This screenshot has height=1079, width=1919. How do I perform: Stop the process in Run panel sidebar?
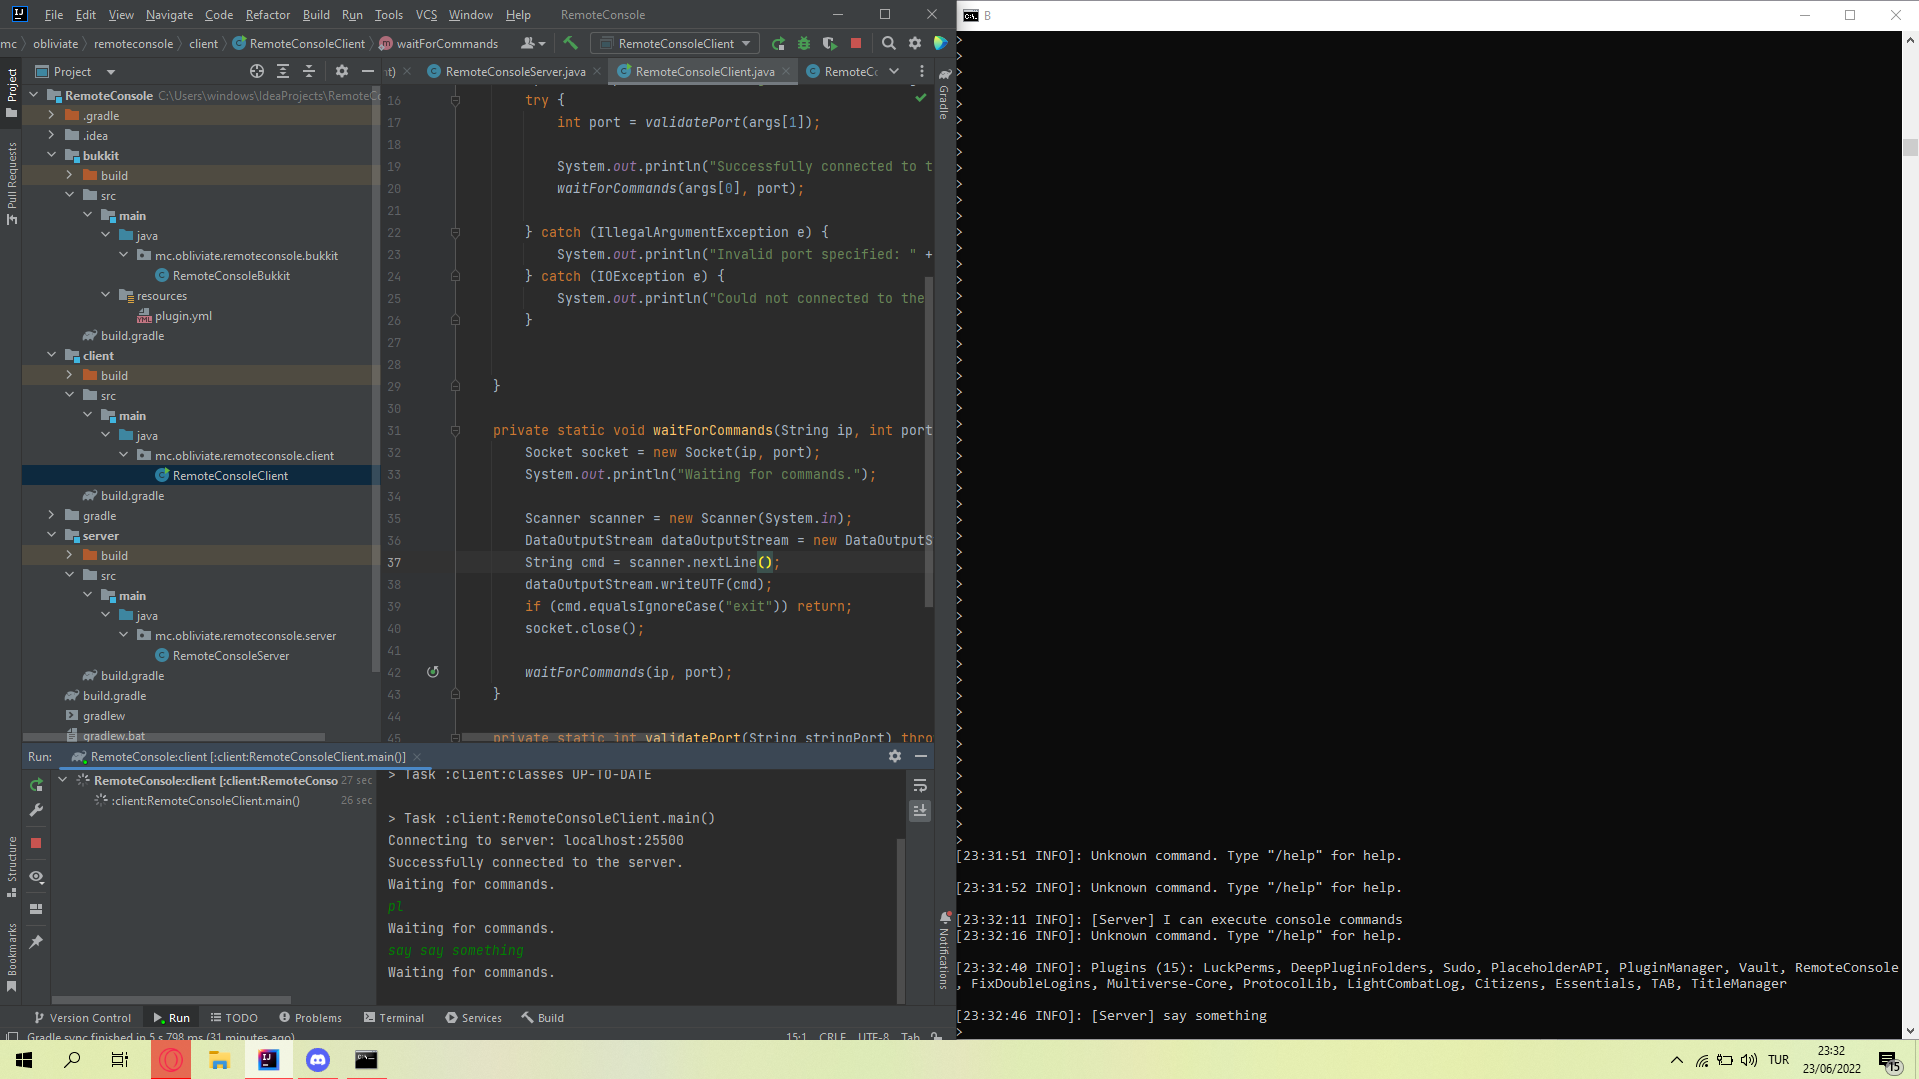click(x=36, y=843)
